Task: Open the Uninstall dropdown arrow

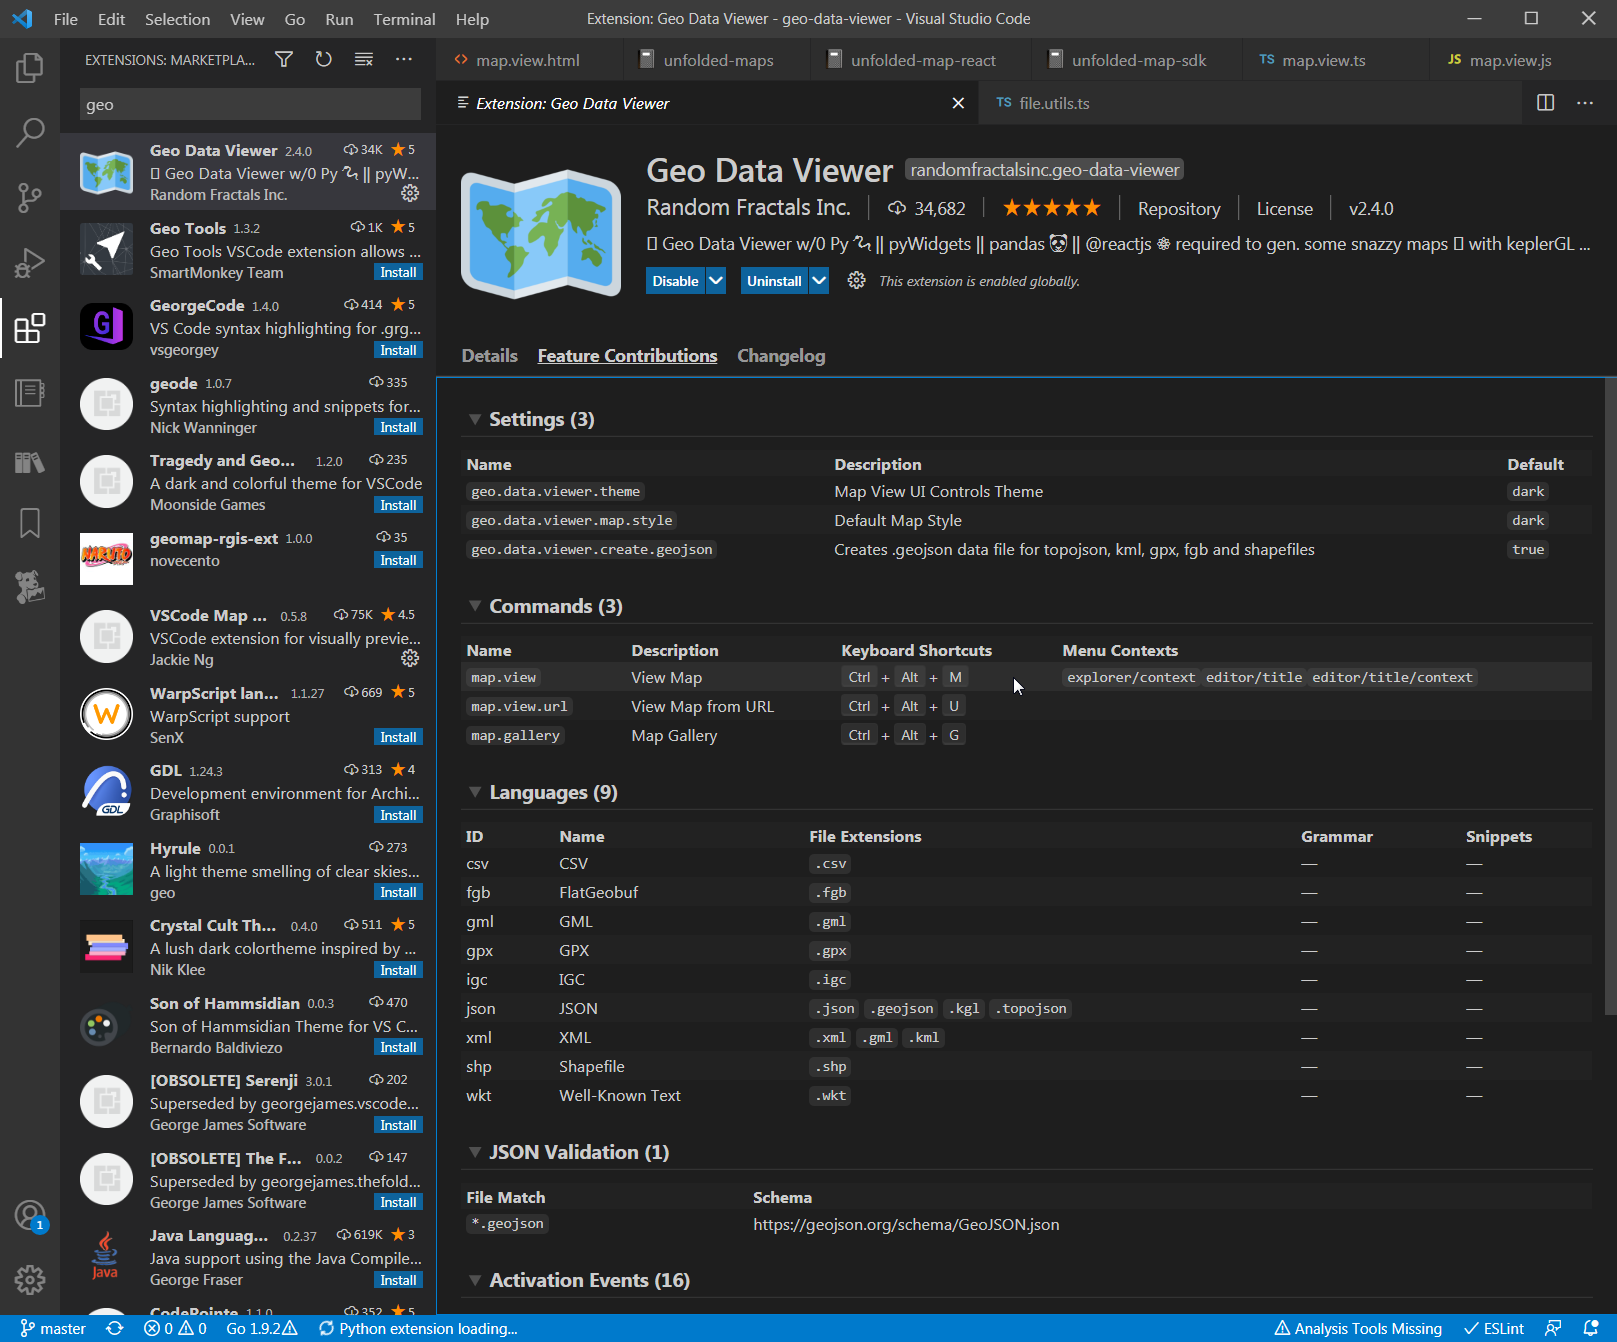Action: (x=819, y=281)
